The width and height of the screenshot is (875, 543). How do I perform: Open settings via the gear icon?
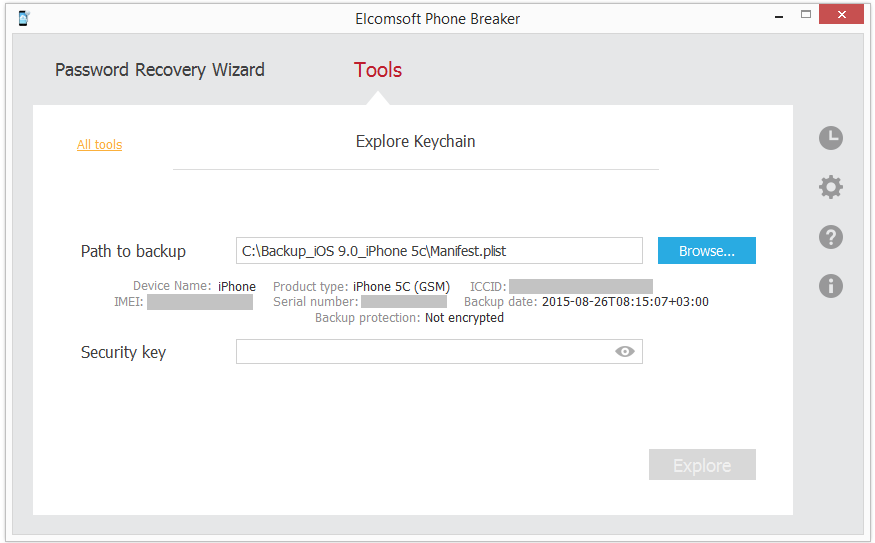coord(830,187)
